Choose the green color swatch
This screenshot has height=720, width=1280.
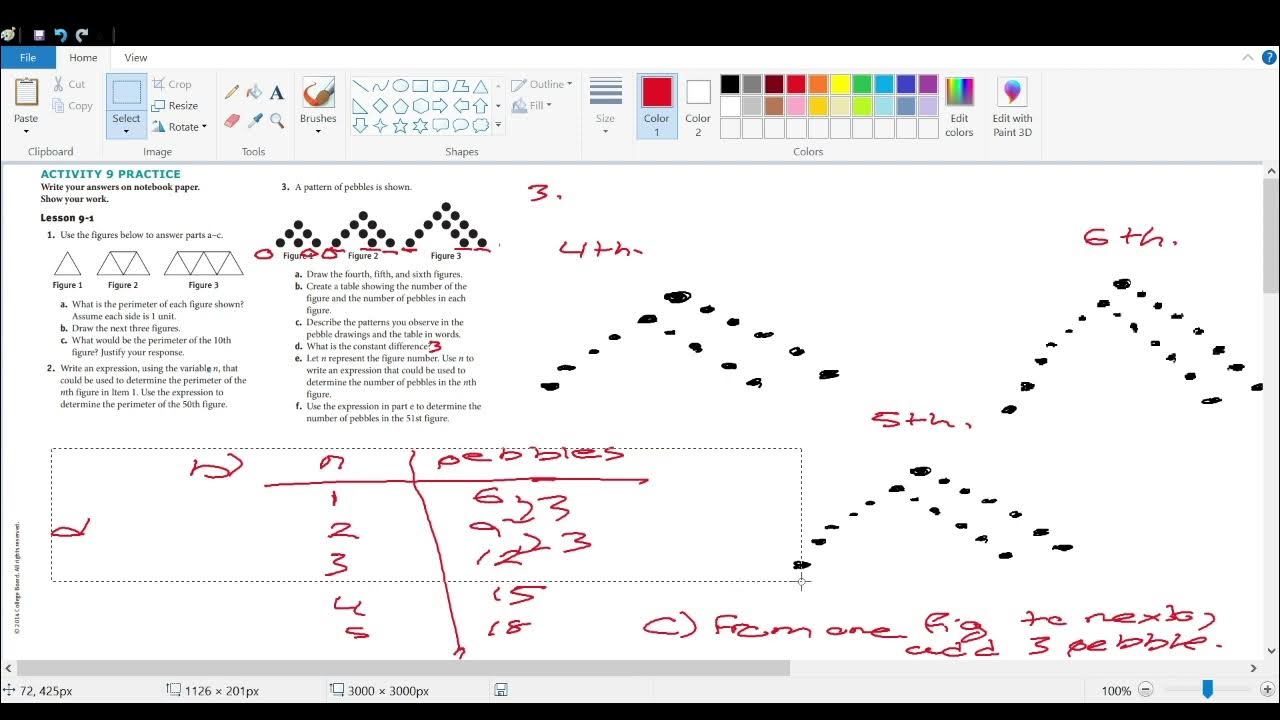[862, 84]
